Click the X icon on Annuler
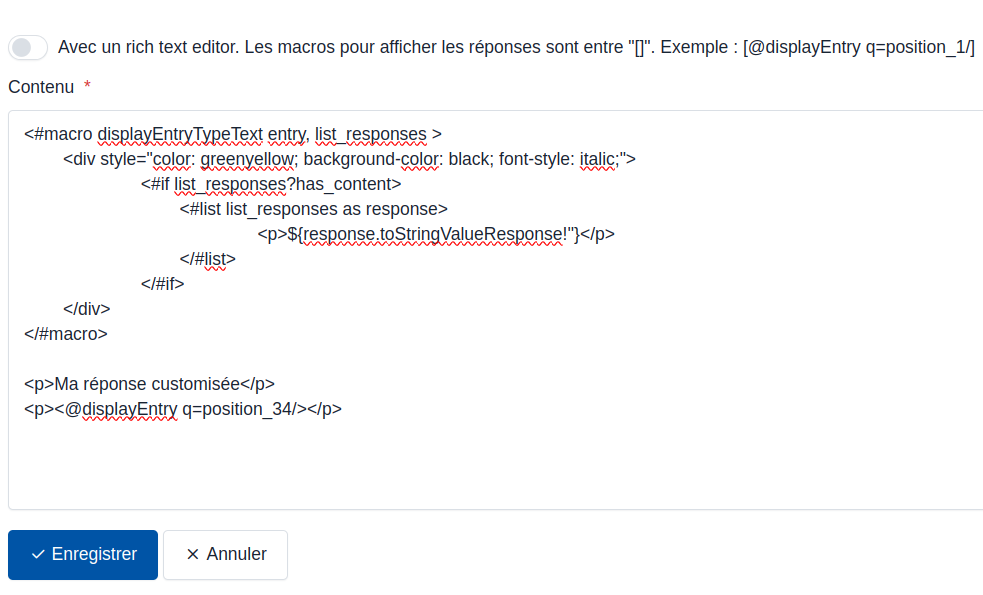 click(193, 554)
